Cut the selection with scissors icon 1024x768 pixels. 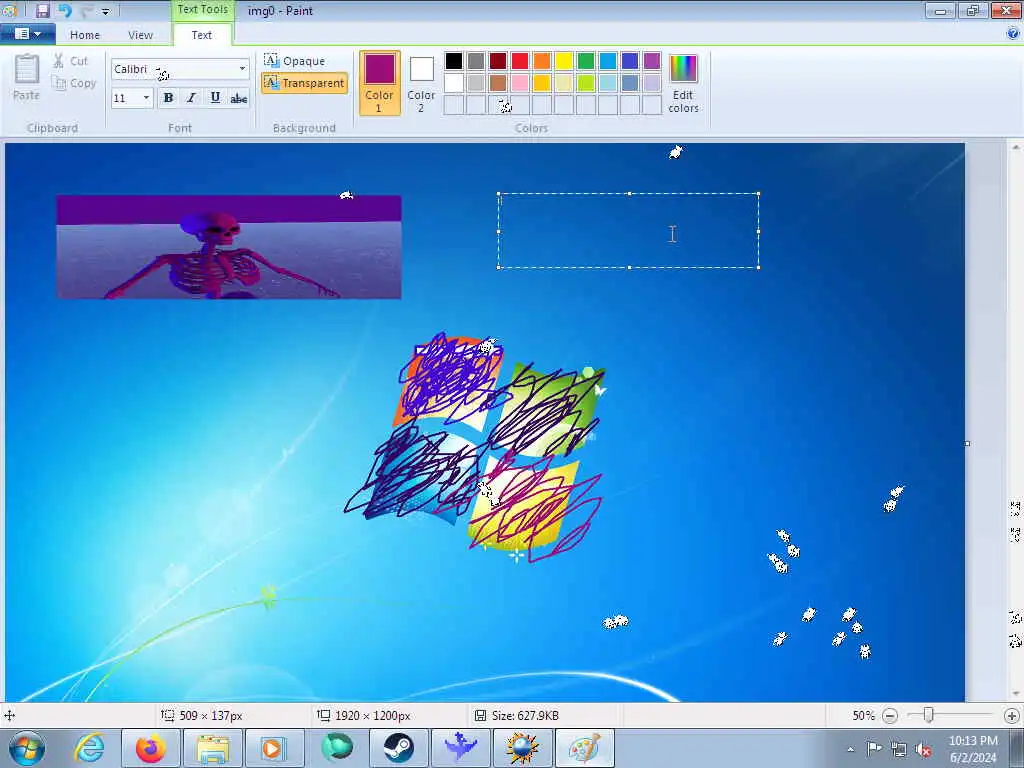click(x=70, y=61)
